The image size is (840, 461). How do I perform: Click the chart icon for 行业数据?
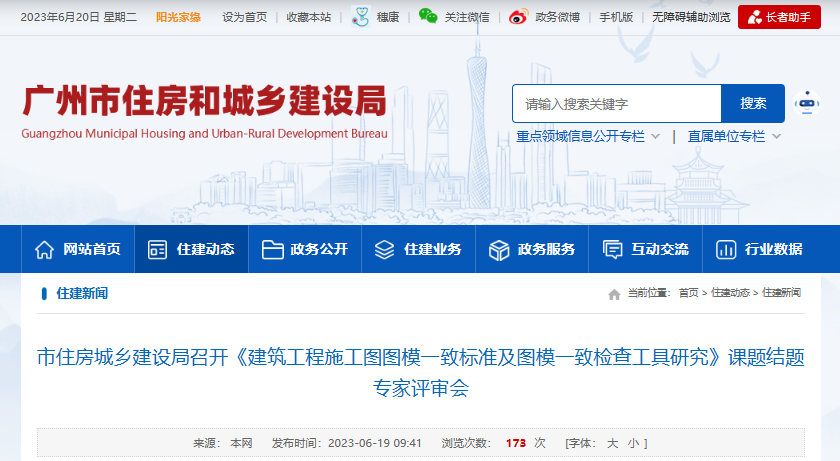(726, 249)
